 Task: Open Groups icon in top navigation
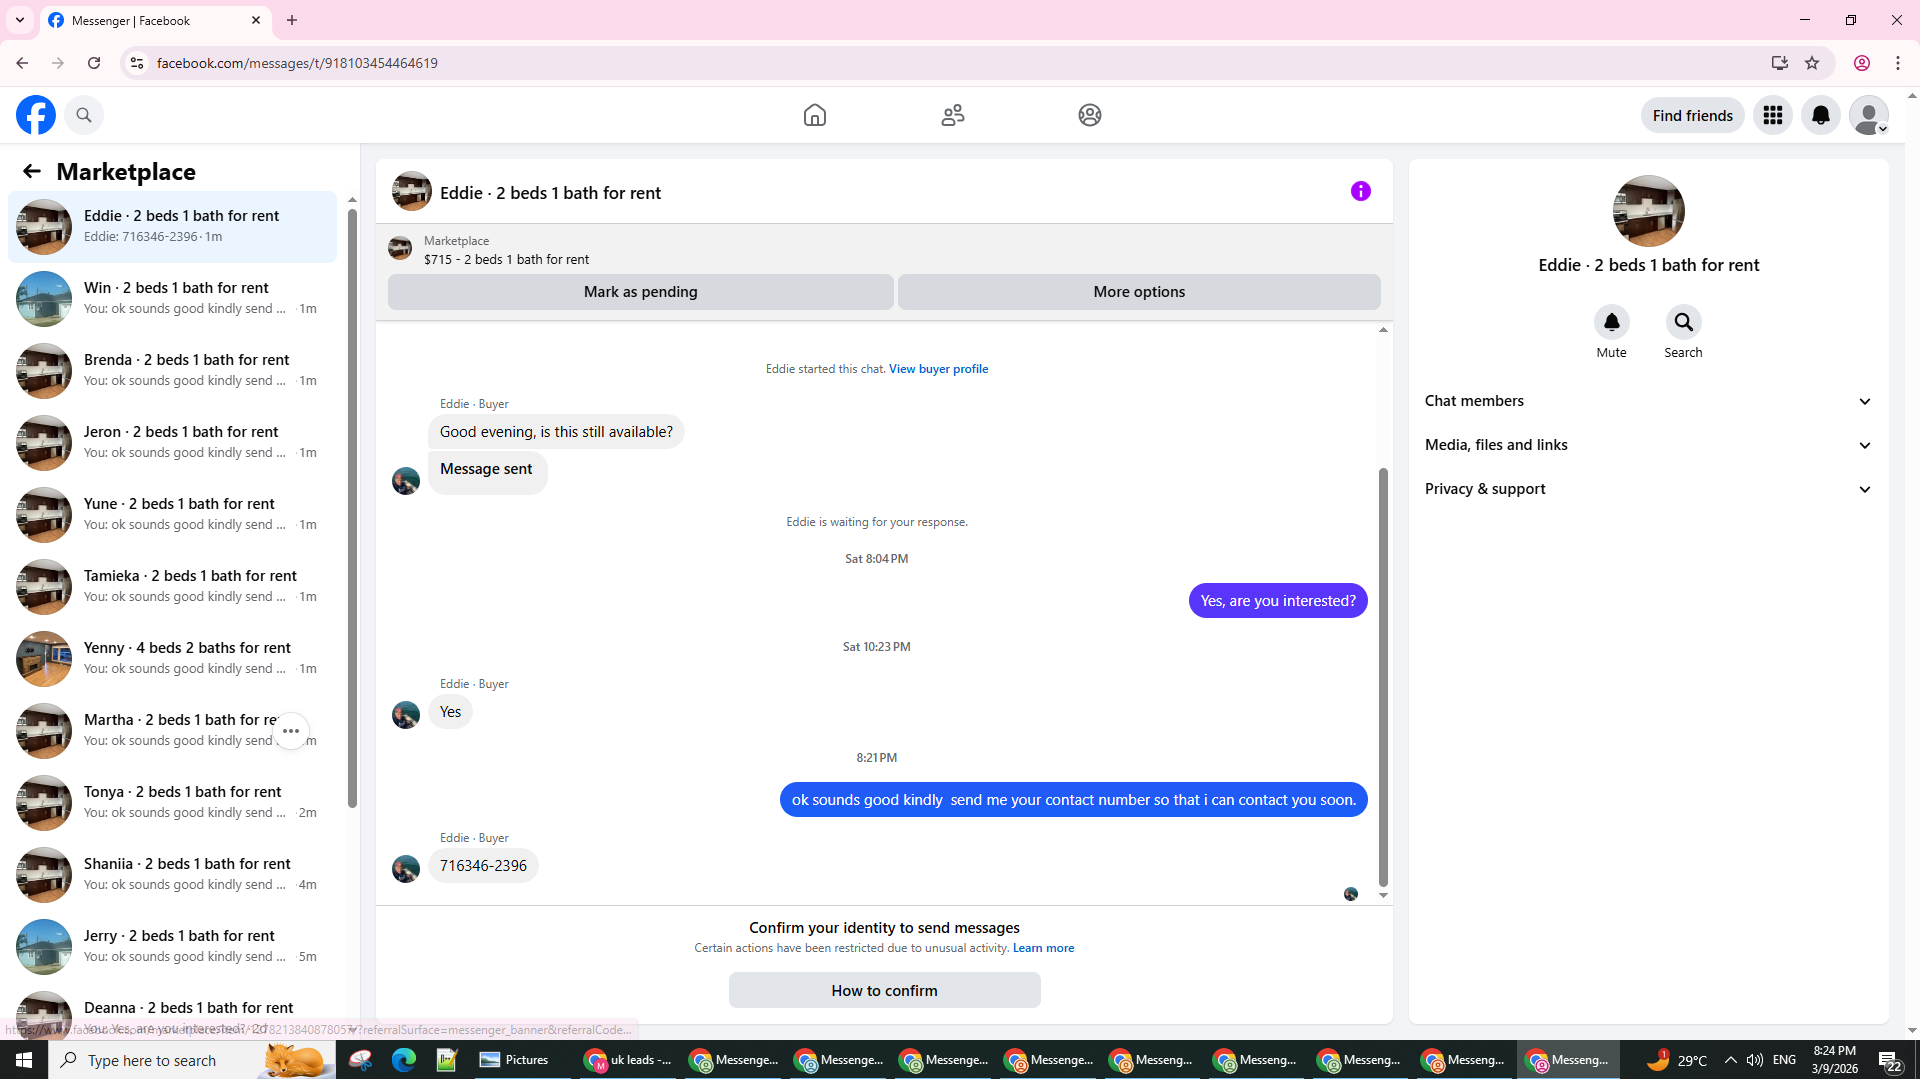(x=1090, y=115)
